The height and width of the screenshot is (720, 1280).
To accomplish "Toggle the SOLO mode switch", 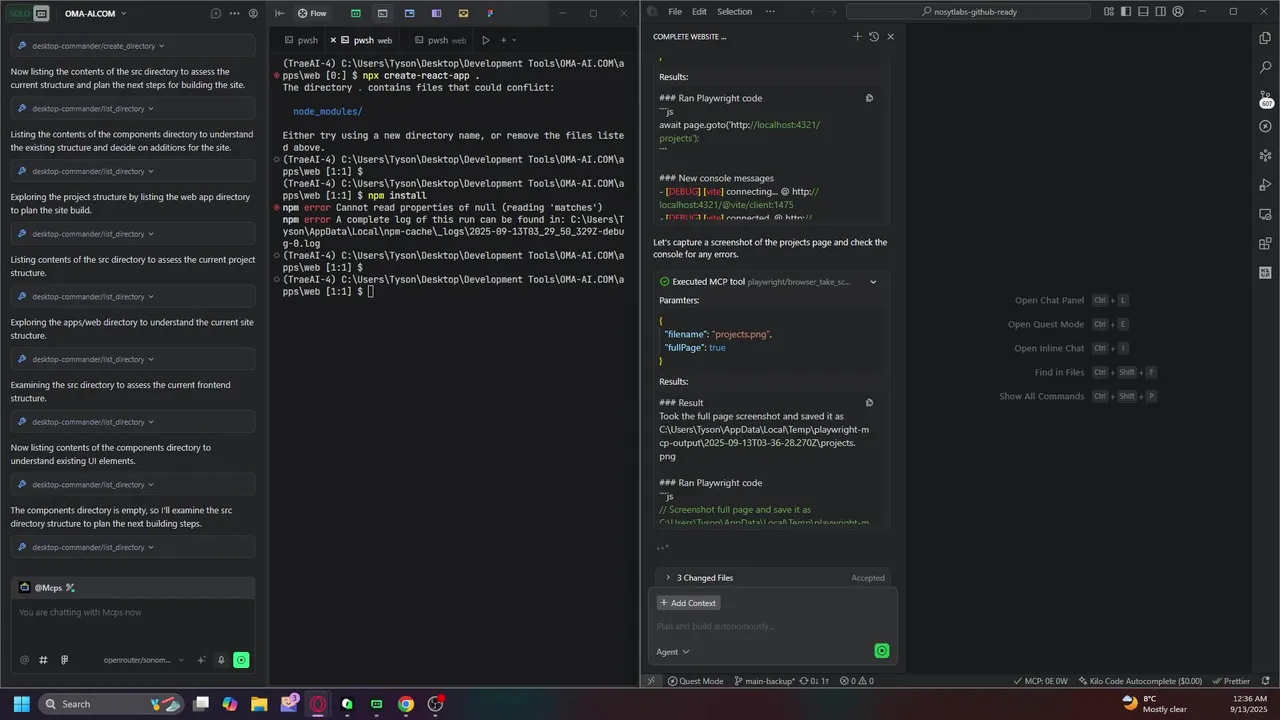I will point(28,13).
